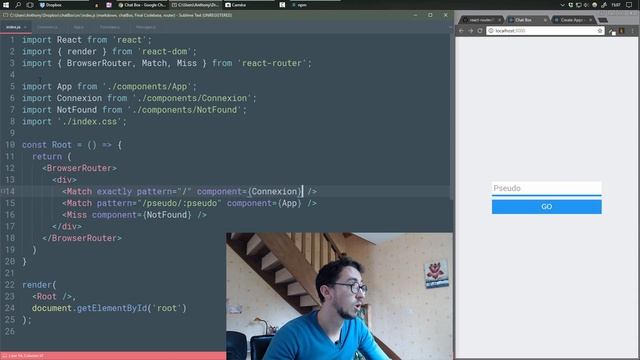This screenshot has height=360, width=640.
Task: Close the Chat Box Chrome tab
Action: (545, 20)
